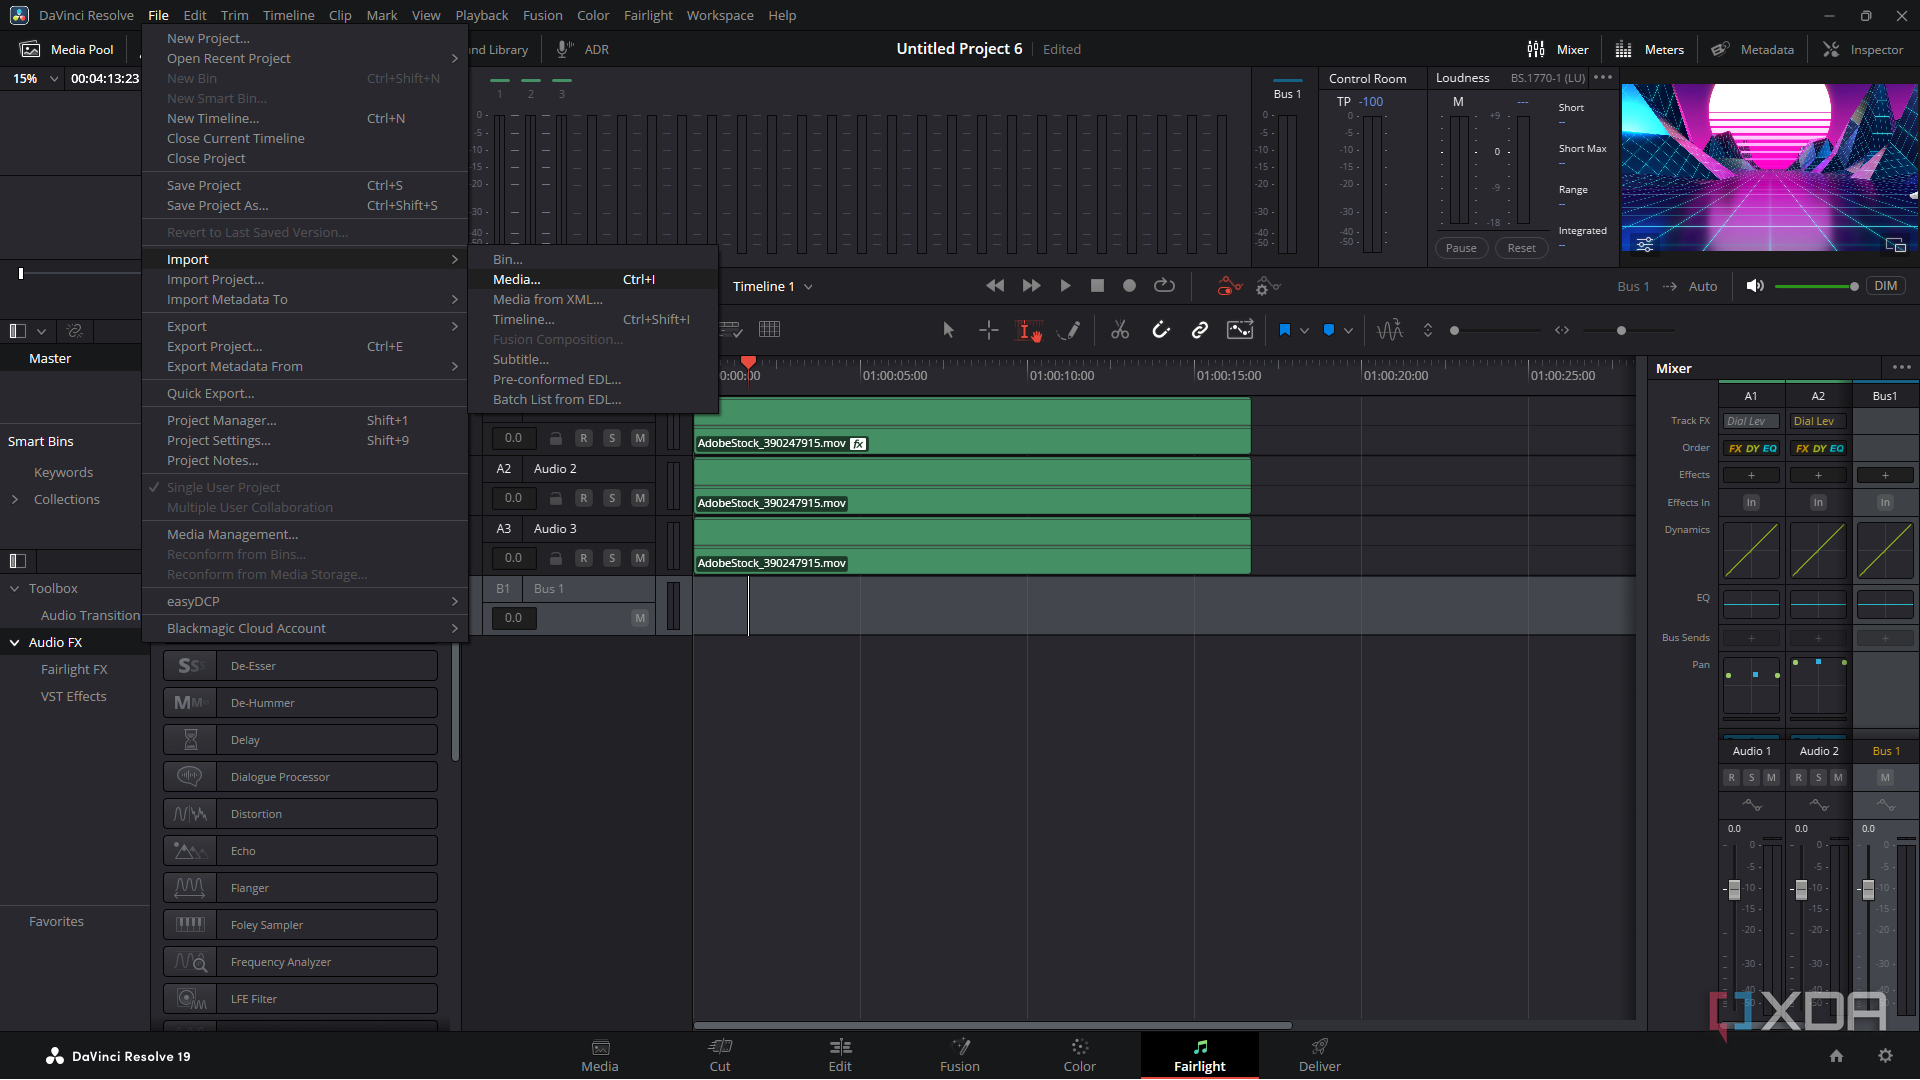This screenshot has width=1920, height=1080.
Task: Expand the Collections smart bin
Action: tap(15, 499)
